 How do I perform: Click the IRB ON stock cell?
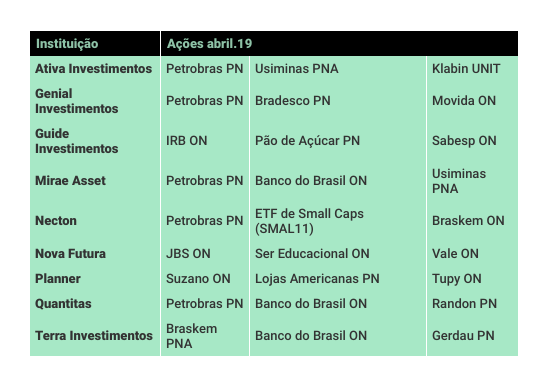(x=205, y=141)
